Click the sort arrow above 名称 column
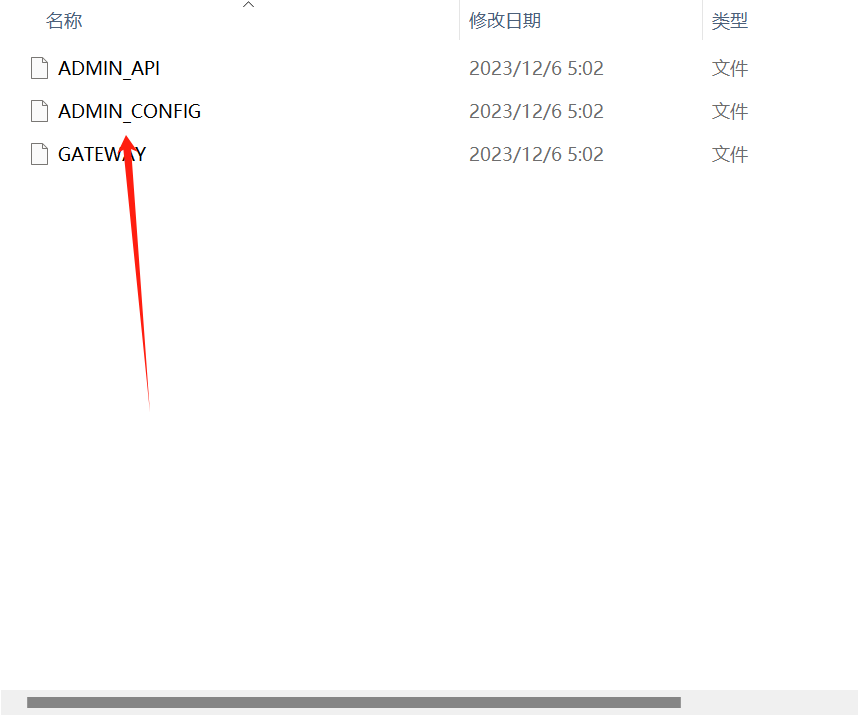 pos(248,4)
